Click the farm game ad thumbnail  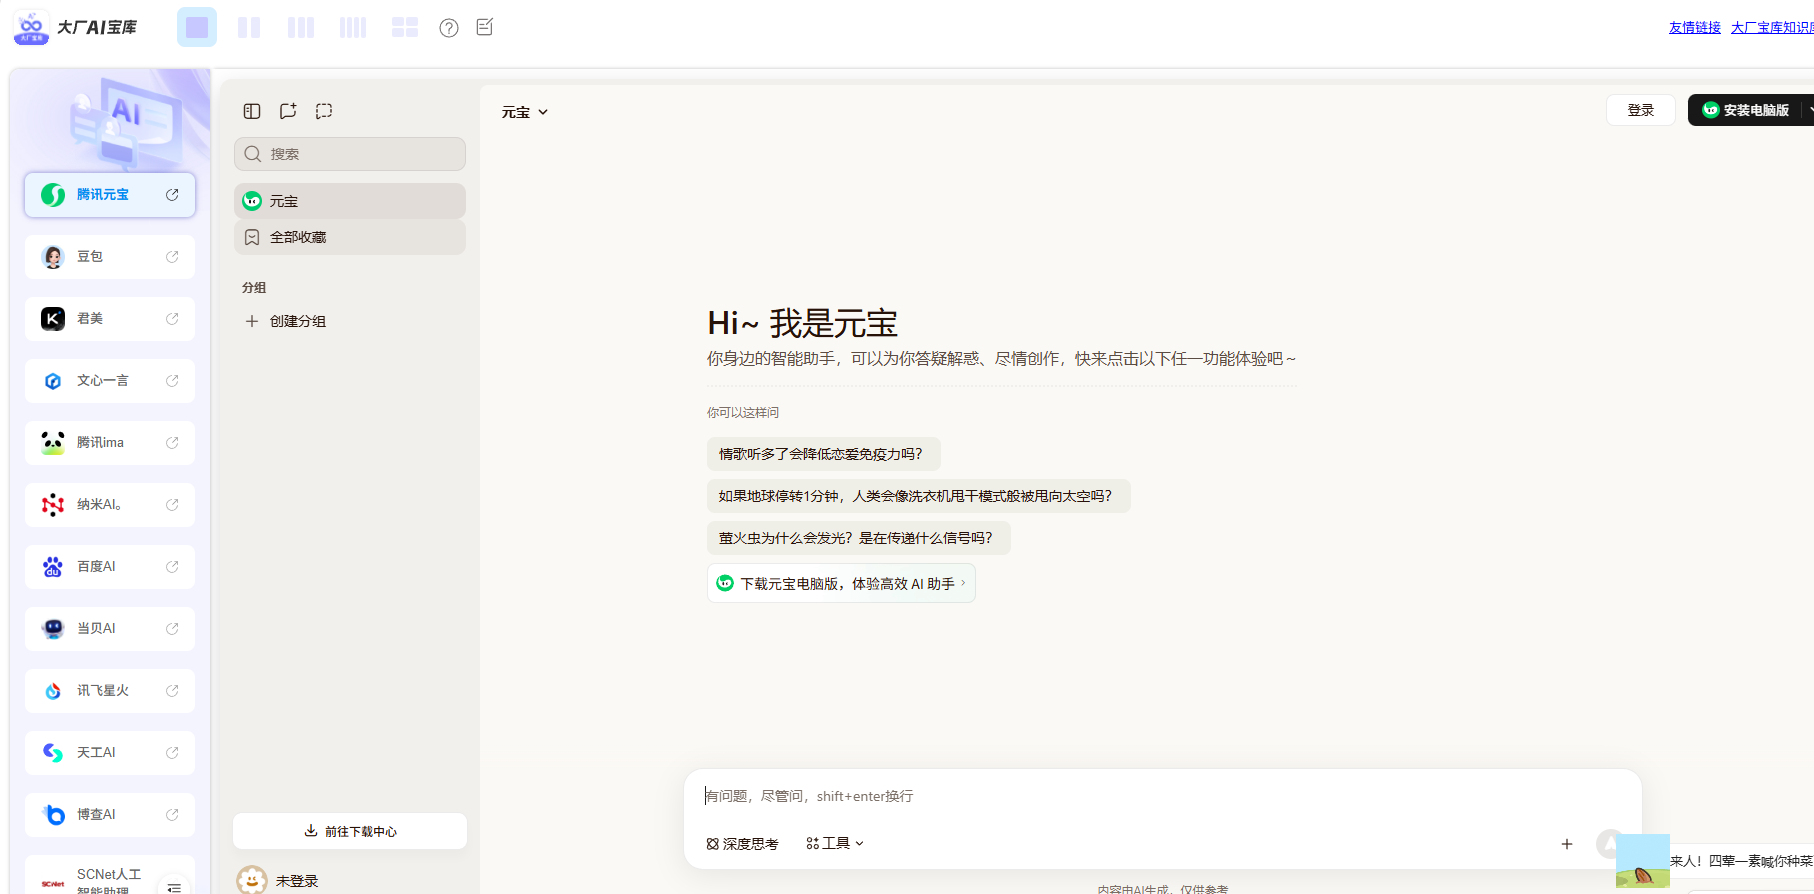coord(1643,861)
